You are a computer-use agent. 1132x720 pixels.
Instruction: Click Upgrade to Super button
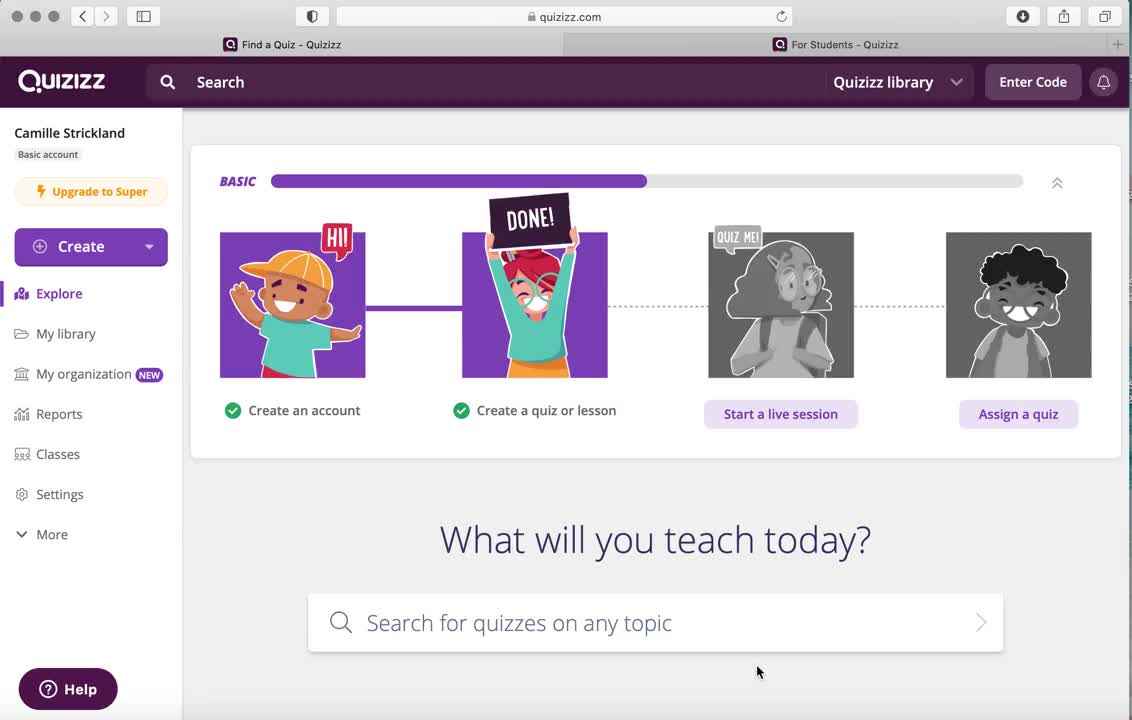[91, 191]
